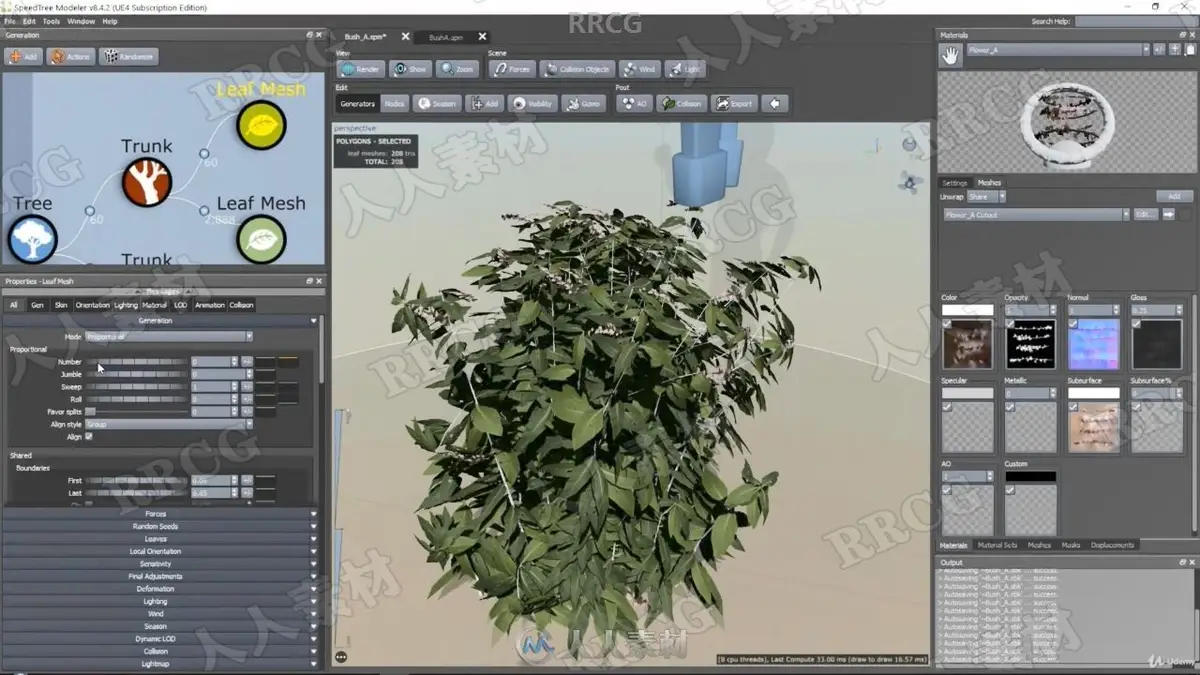
Task: Select the green Leaf Mesh node
Action: point(261,240)
